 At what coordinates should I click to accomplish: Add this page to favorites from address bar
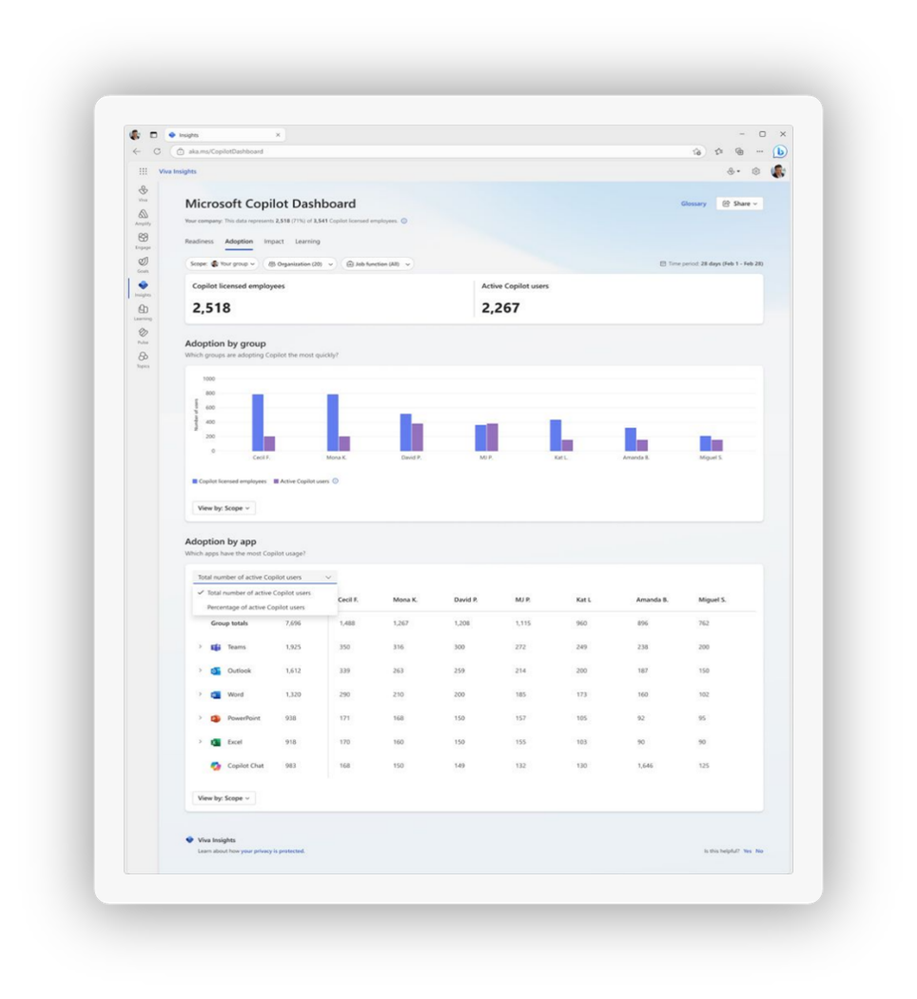pyautogui.click(x=697, y=152)
